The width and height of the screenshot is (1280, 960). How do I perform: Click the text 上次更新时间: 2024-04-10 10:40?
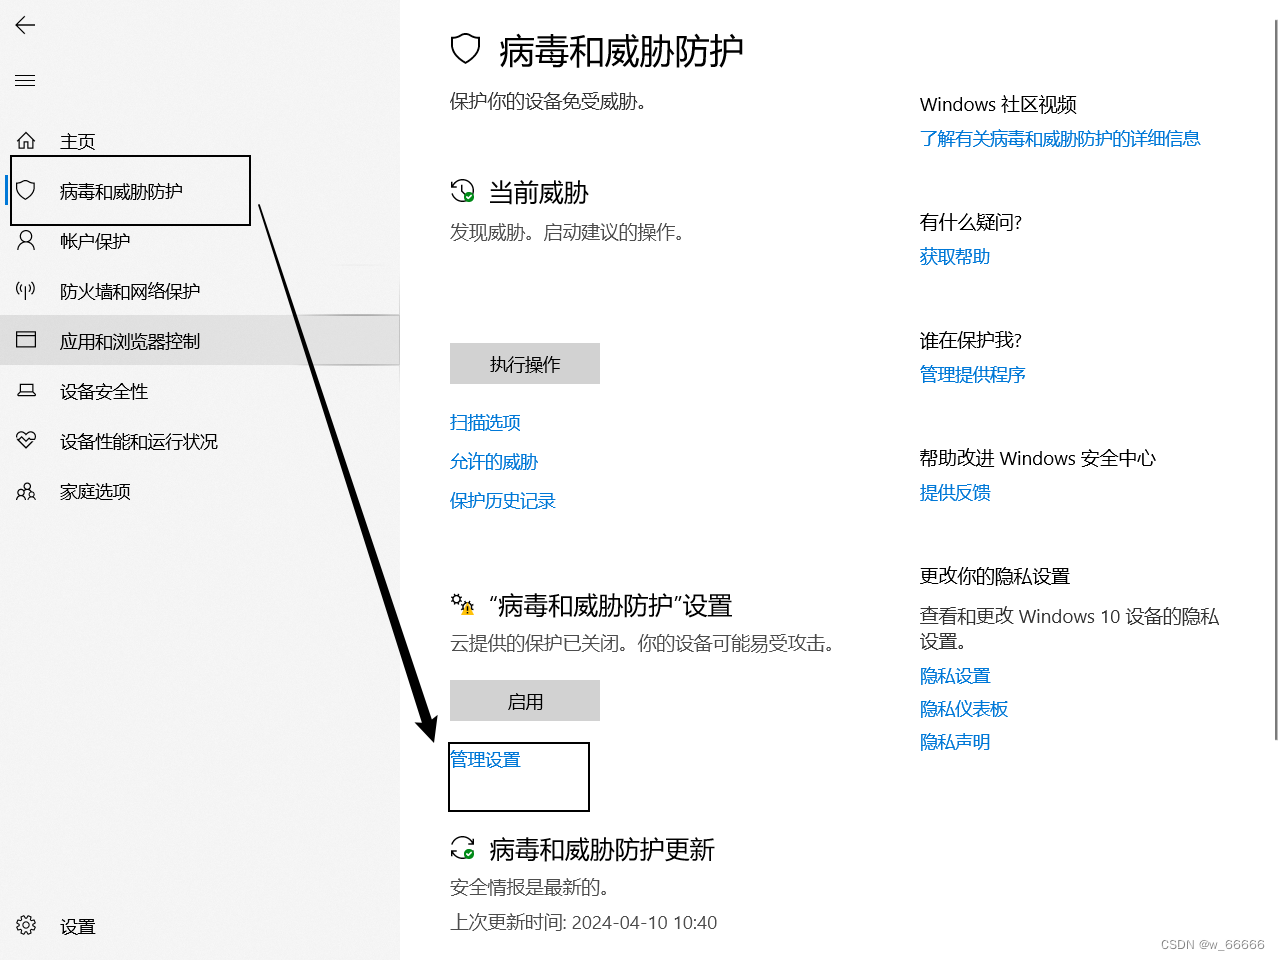584,922
